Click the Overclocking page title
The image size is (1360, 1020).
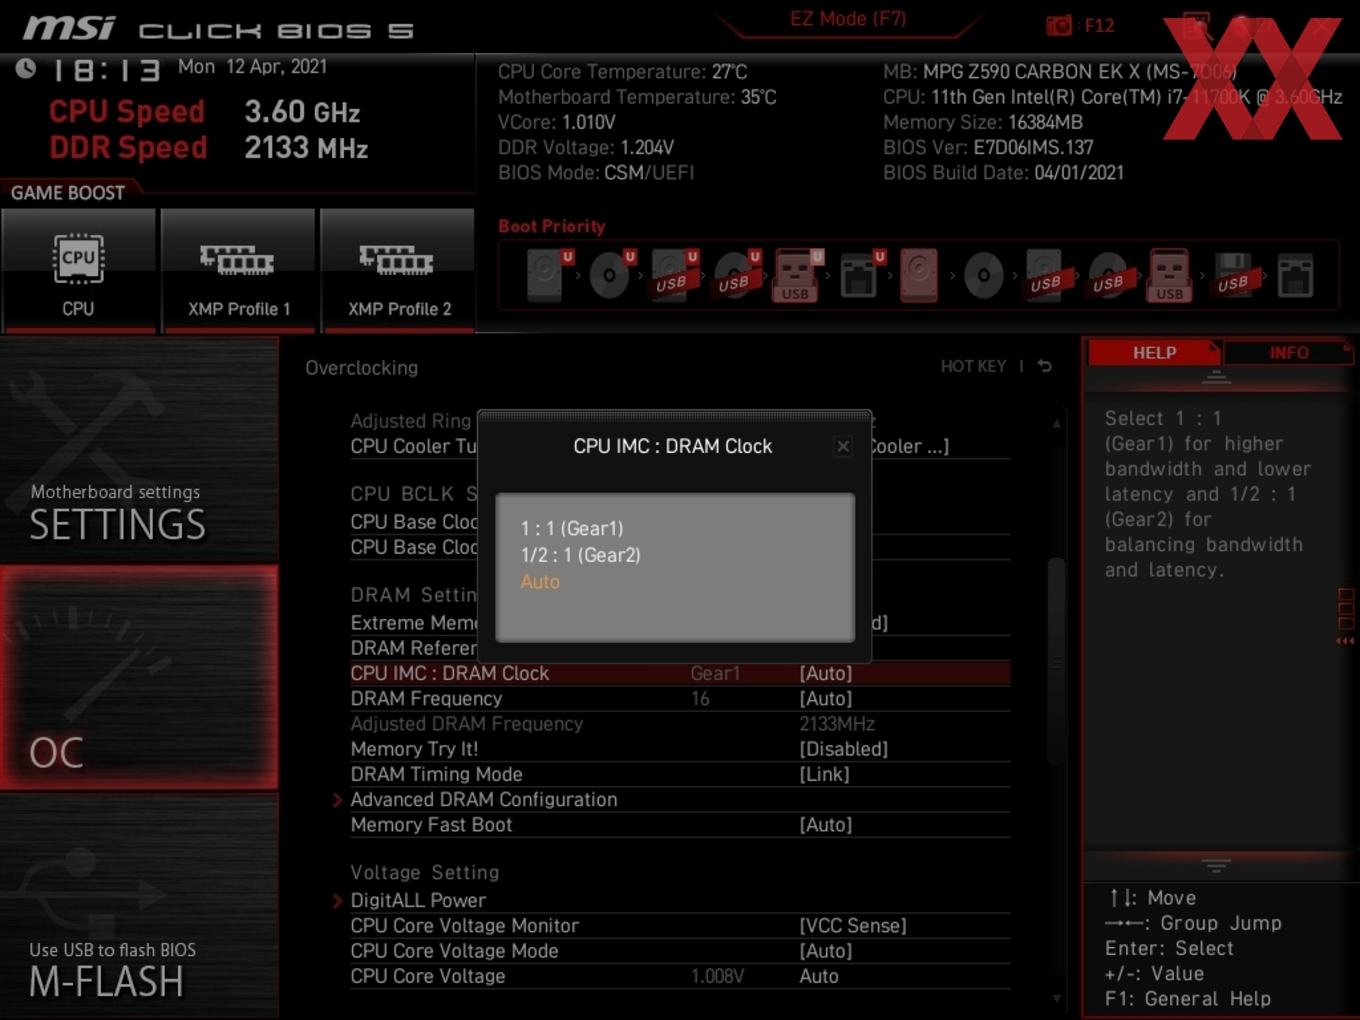click(361, 367)
